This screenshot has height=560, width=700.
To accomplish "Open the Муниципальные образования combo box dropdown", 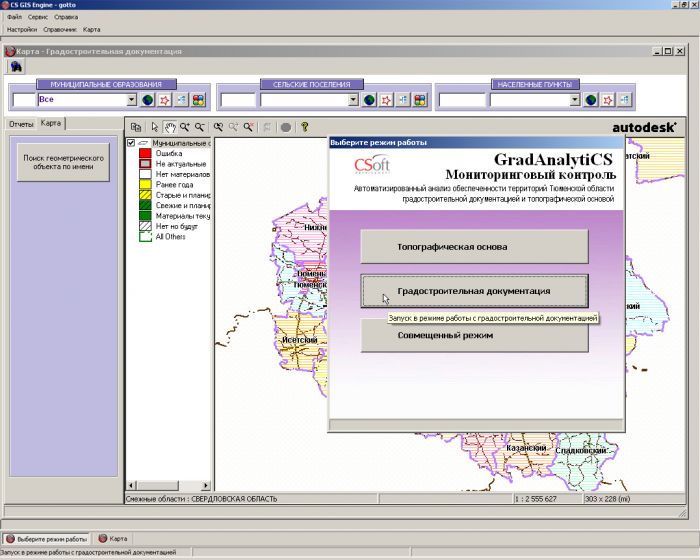I will pyautogui.click(x=132, y=100).
